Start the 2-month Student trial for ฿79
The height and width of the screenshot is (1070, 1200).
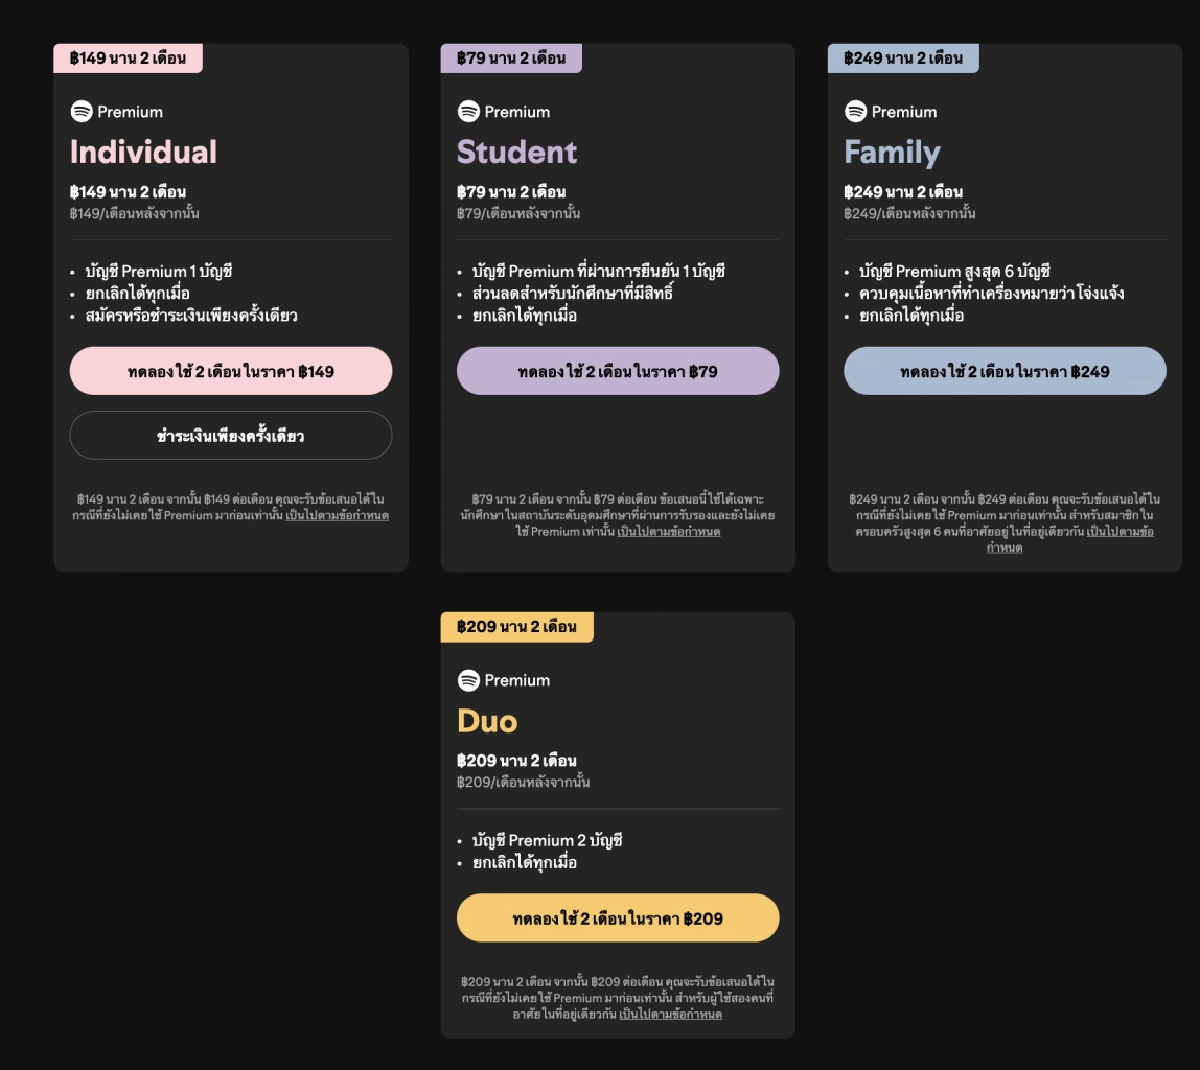point(618,371)
